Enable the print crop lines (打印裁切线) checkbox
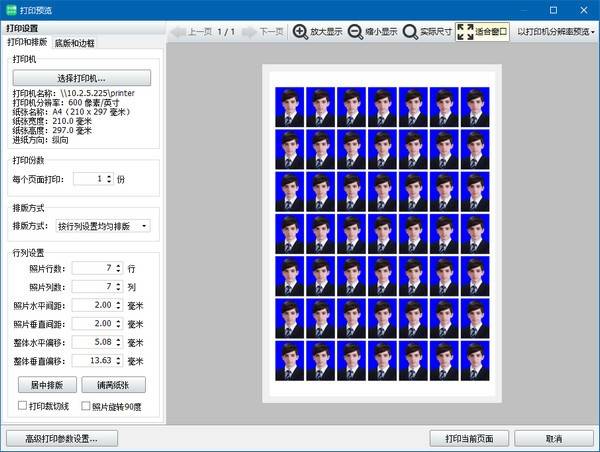Screen dimensions: 600x452 click(24, 405)
